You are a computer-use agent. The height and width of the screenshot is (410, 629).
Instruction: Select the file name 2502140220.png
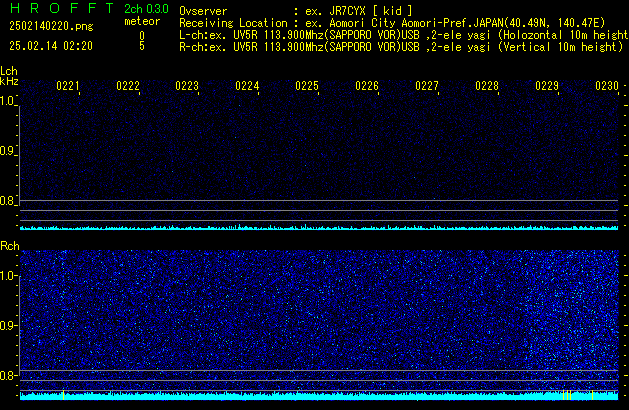(x=51, y=26)
